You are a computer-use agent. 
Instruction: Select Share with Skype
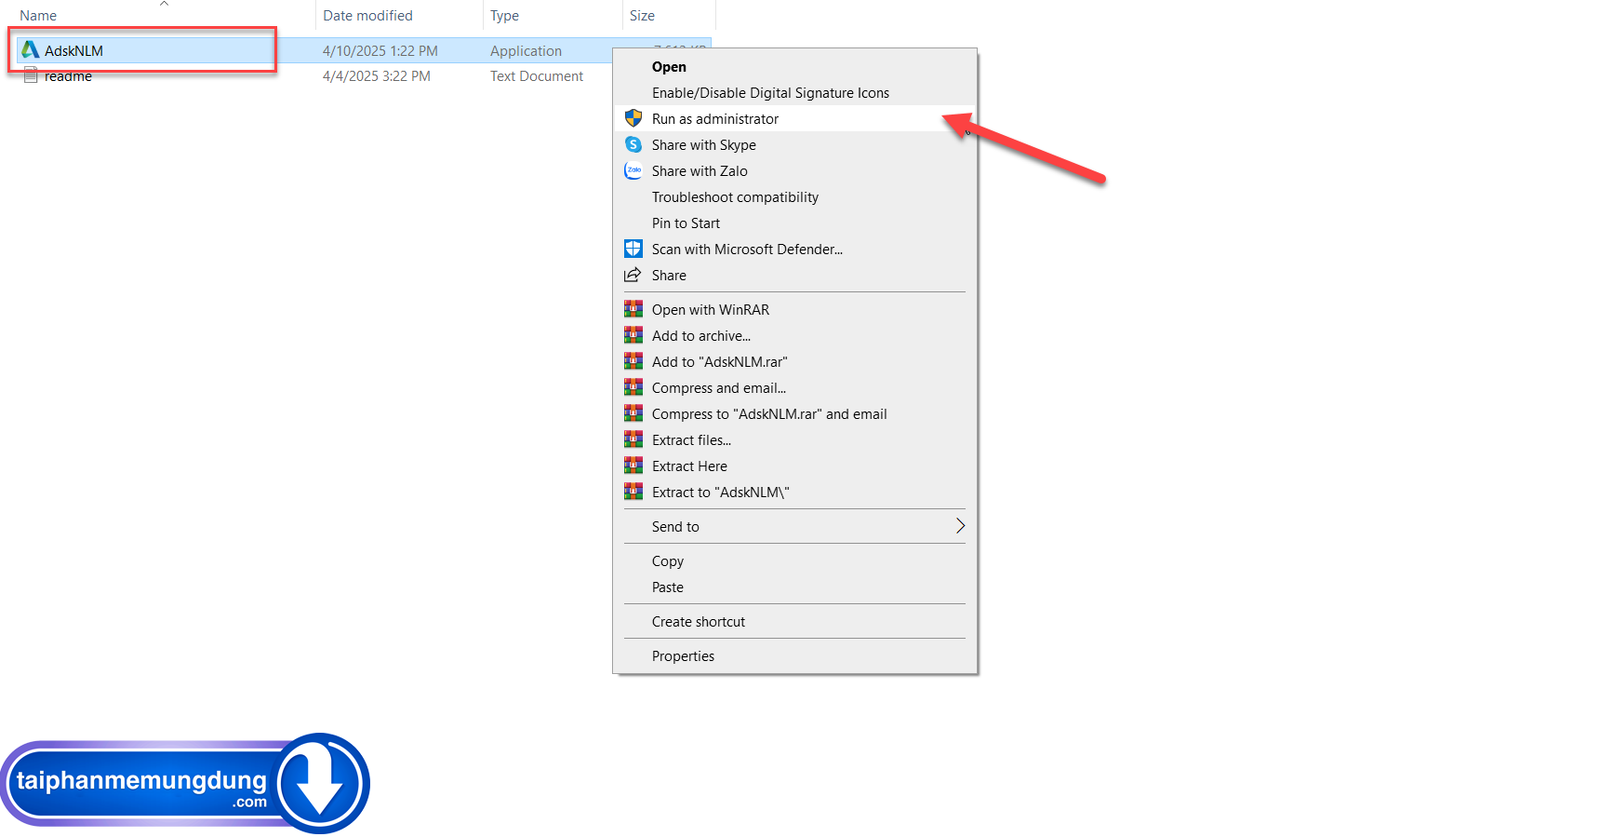(x=795, y=145)
